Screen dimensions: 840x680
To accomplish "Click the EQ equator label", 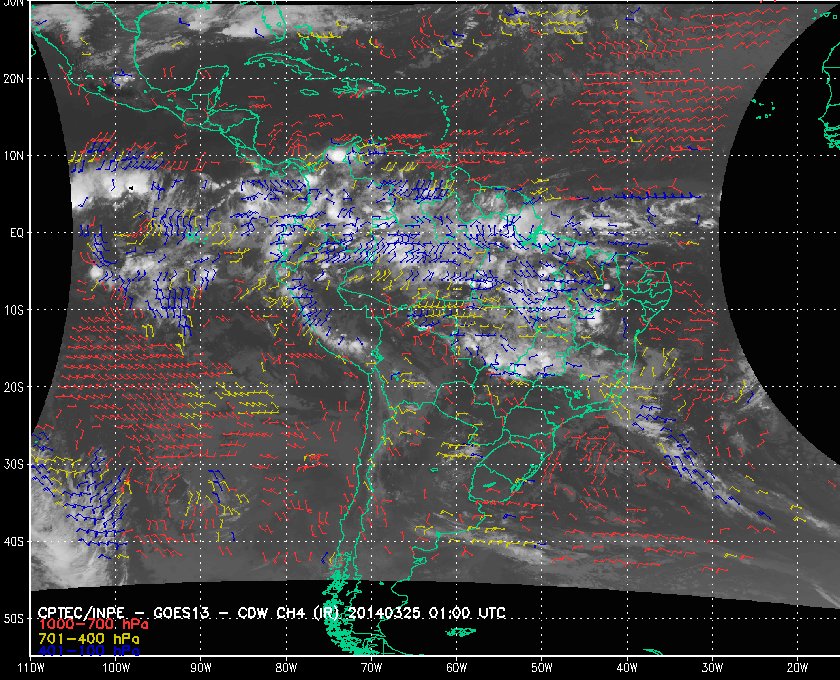I will click(x=17, y=233).
